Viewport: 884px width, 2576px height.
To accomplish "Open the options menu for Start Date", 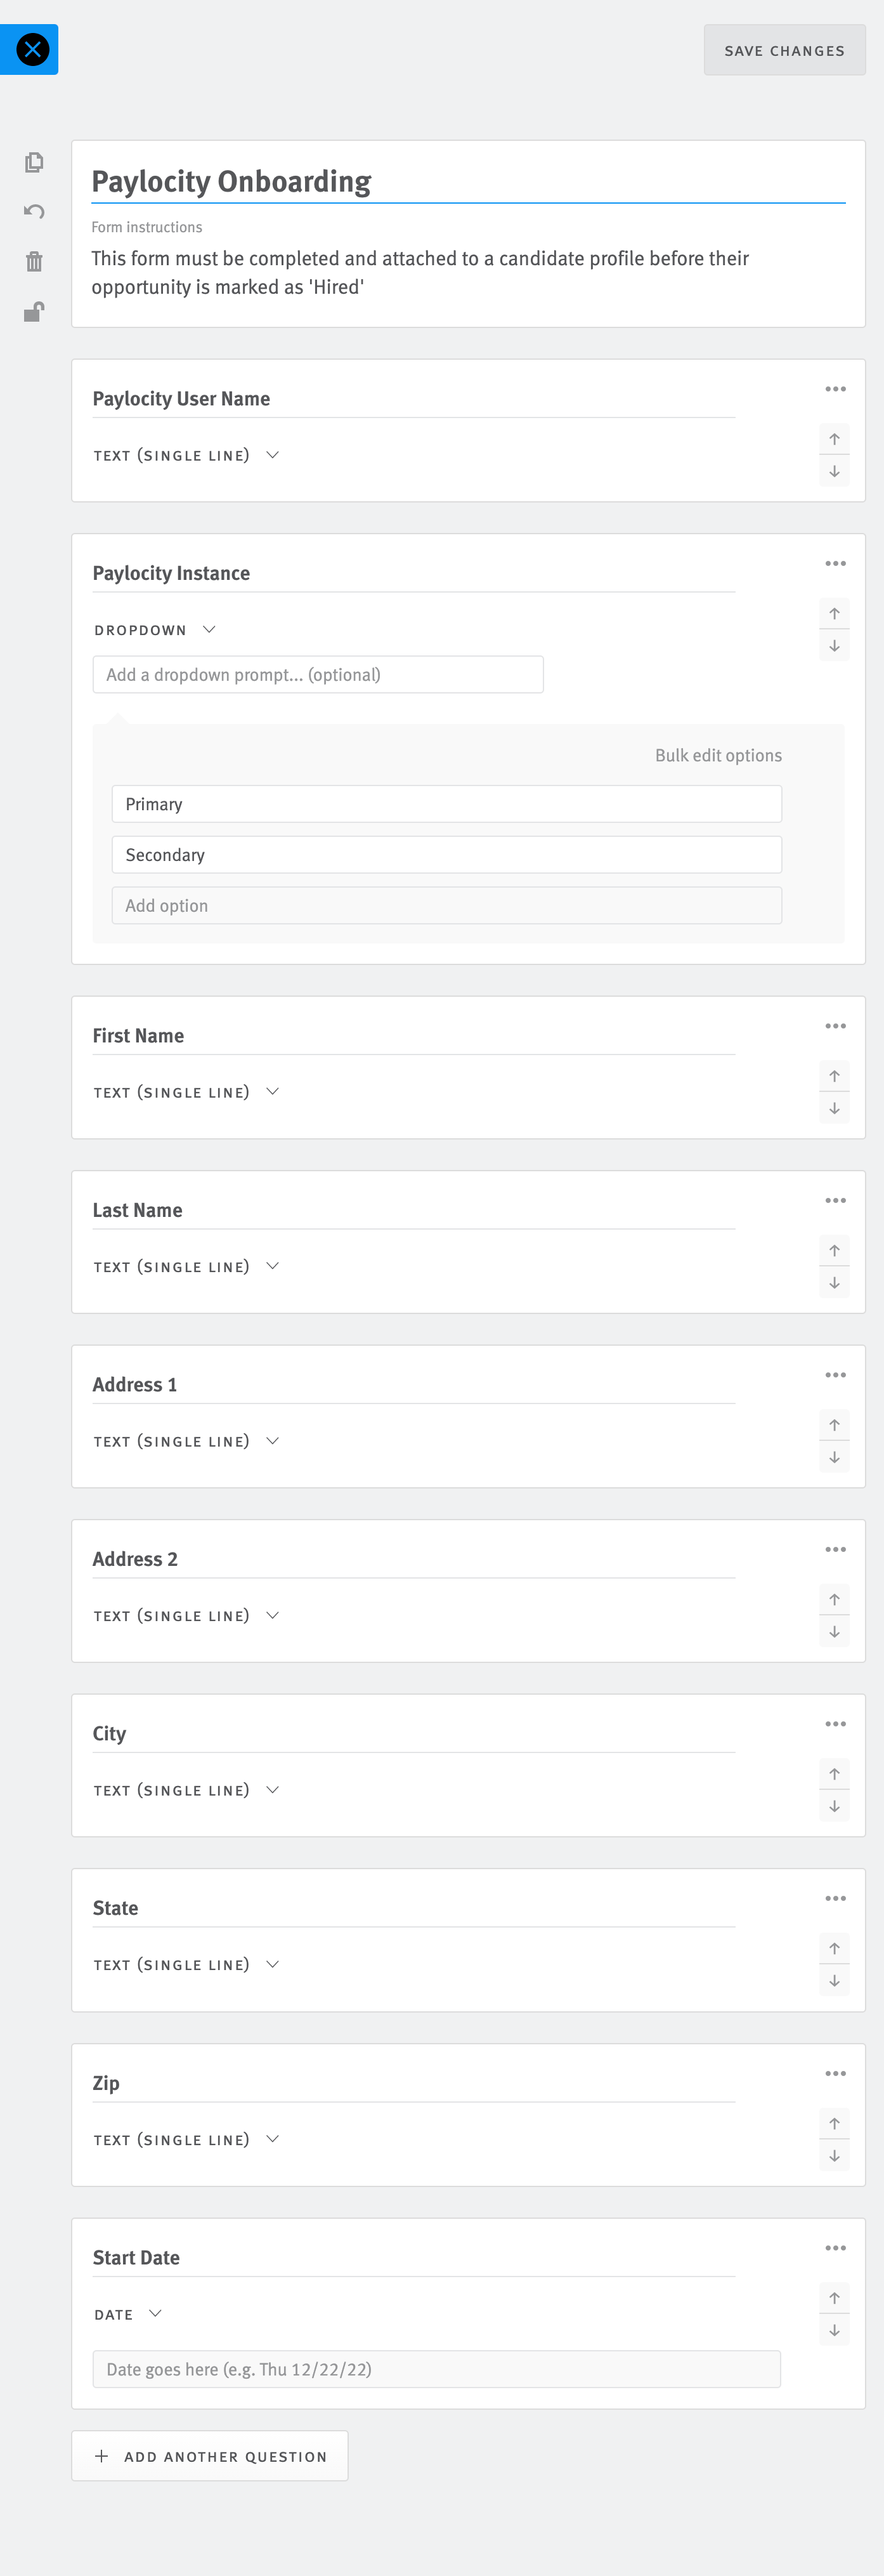I will point(836,2247).
